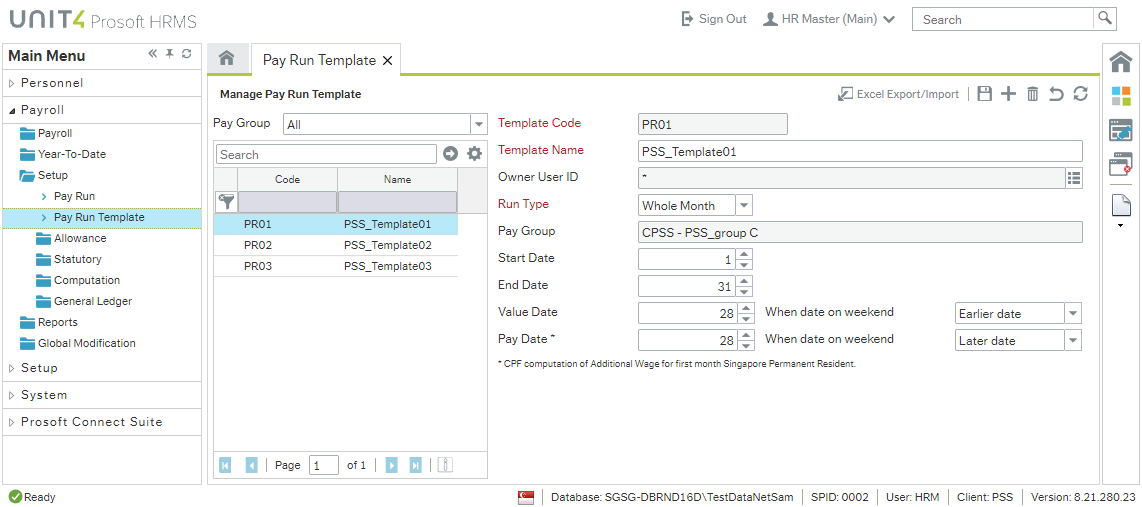Screen dimensions: 1142x507
Task: Save the template with the floppy disk icon
Action: point(985,94)
